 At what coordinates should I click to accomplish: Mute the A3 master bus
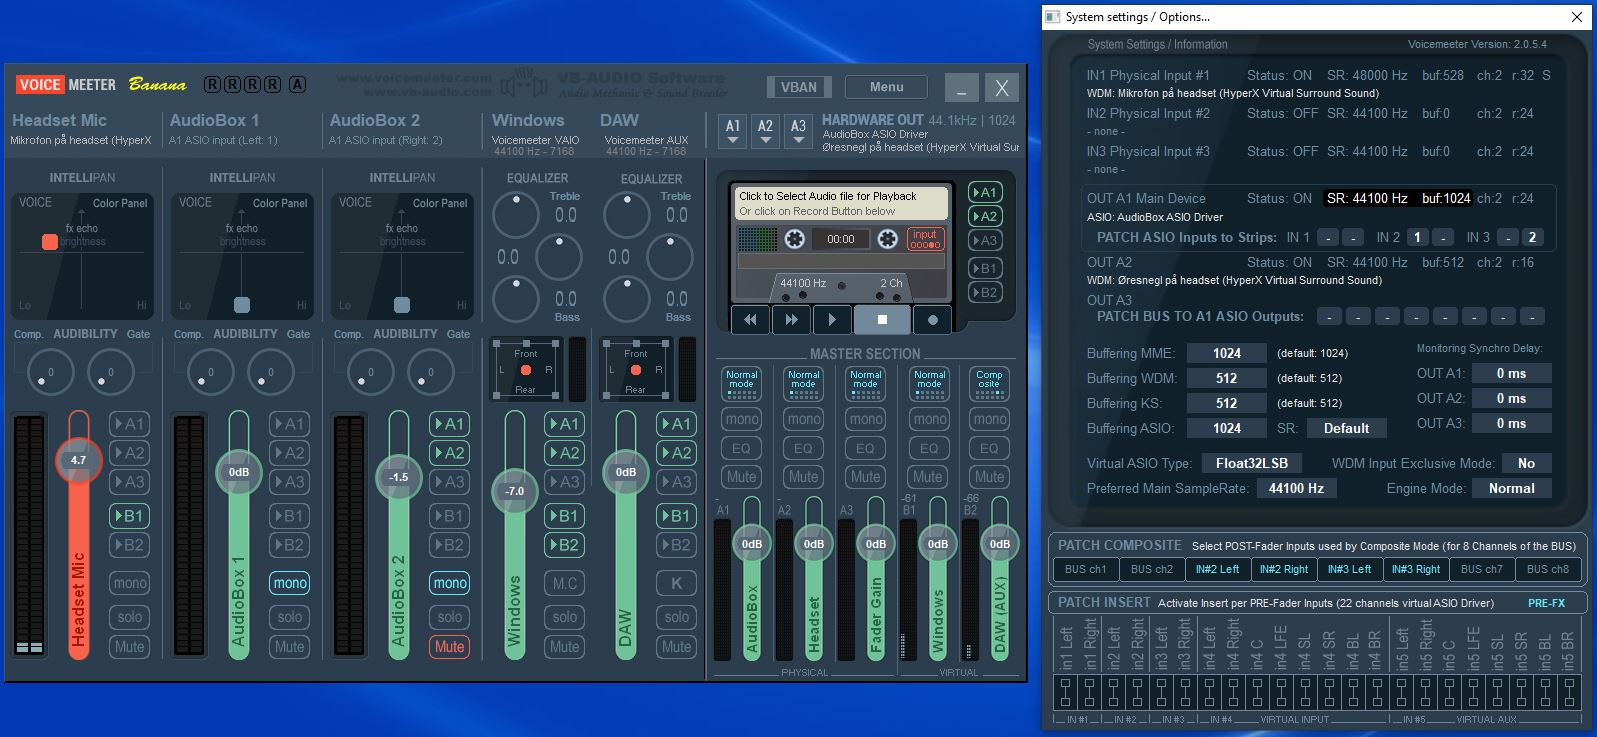pyautogui.click(x=865, y=477)
